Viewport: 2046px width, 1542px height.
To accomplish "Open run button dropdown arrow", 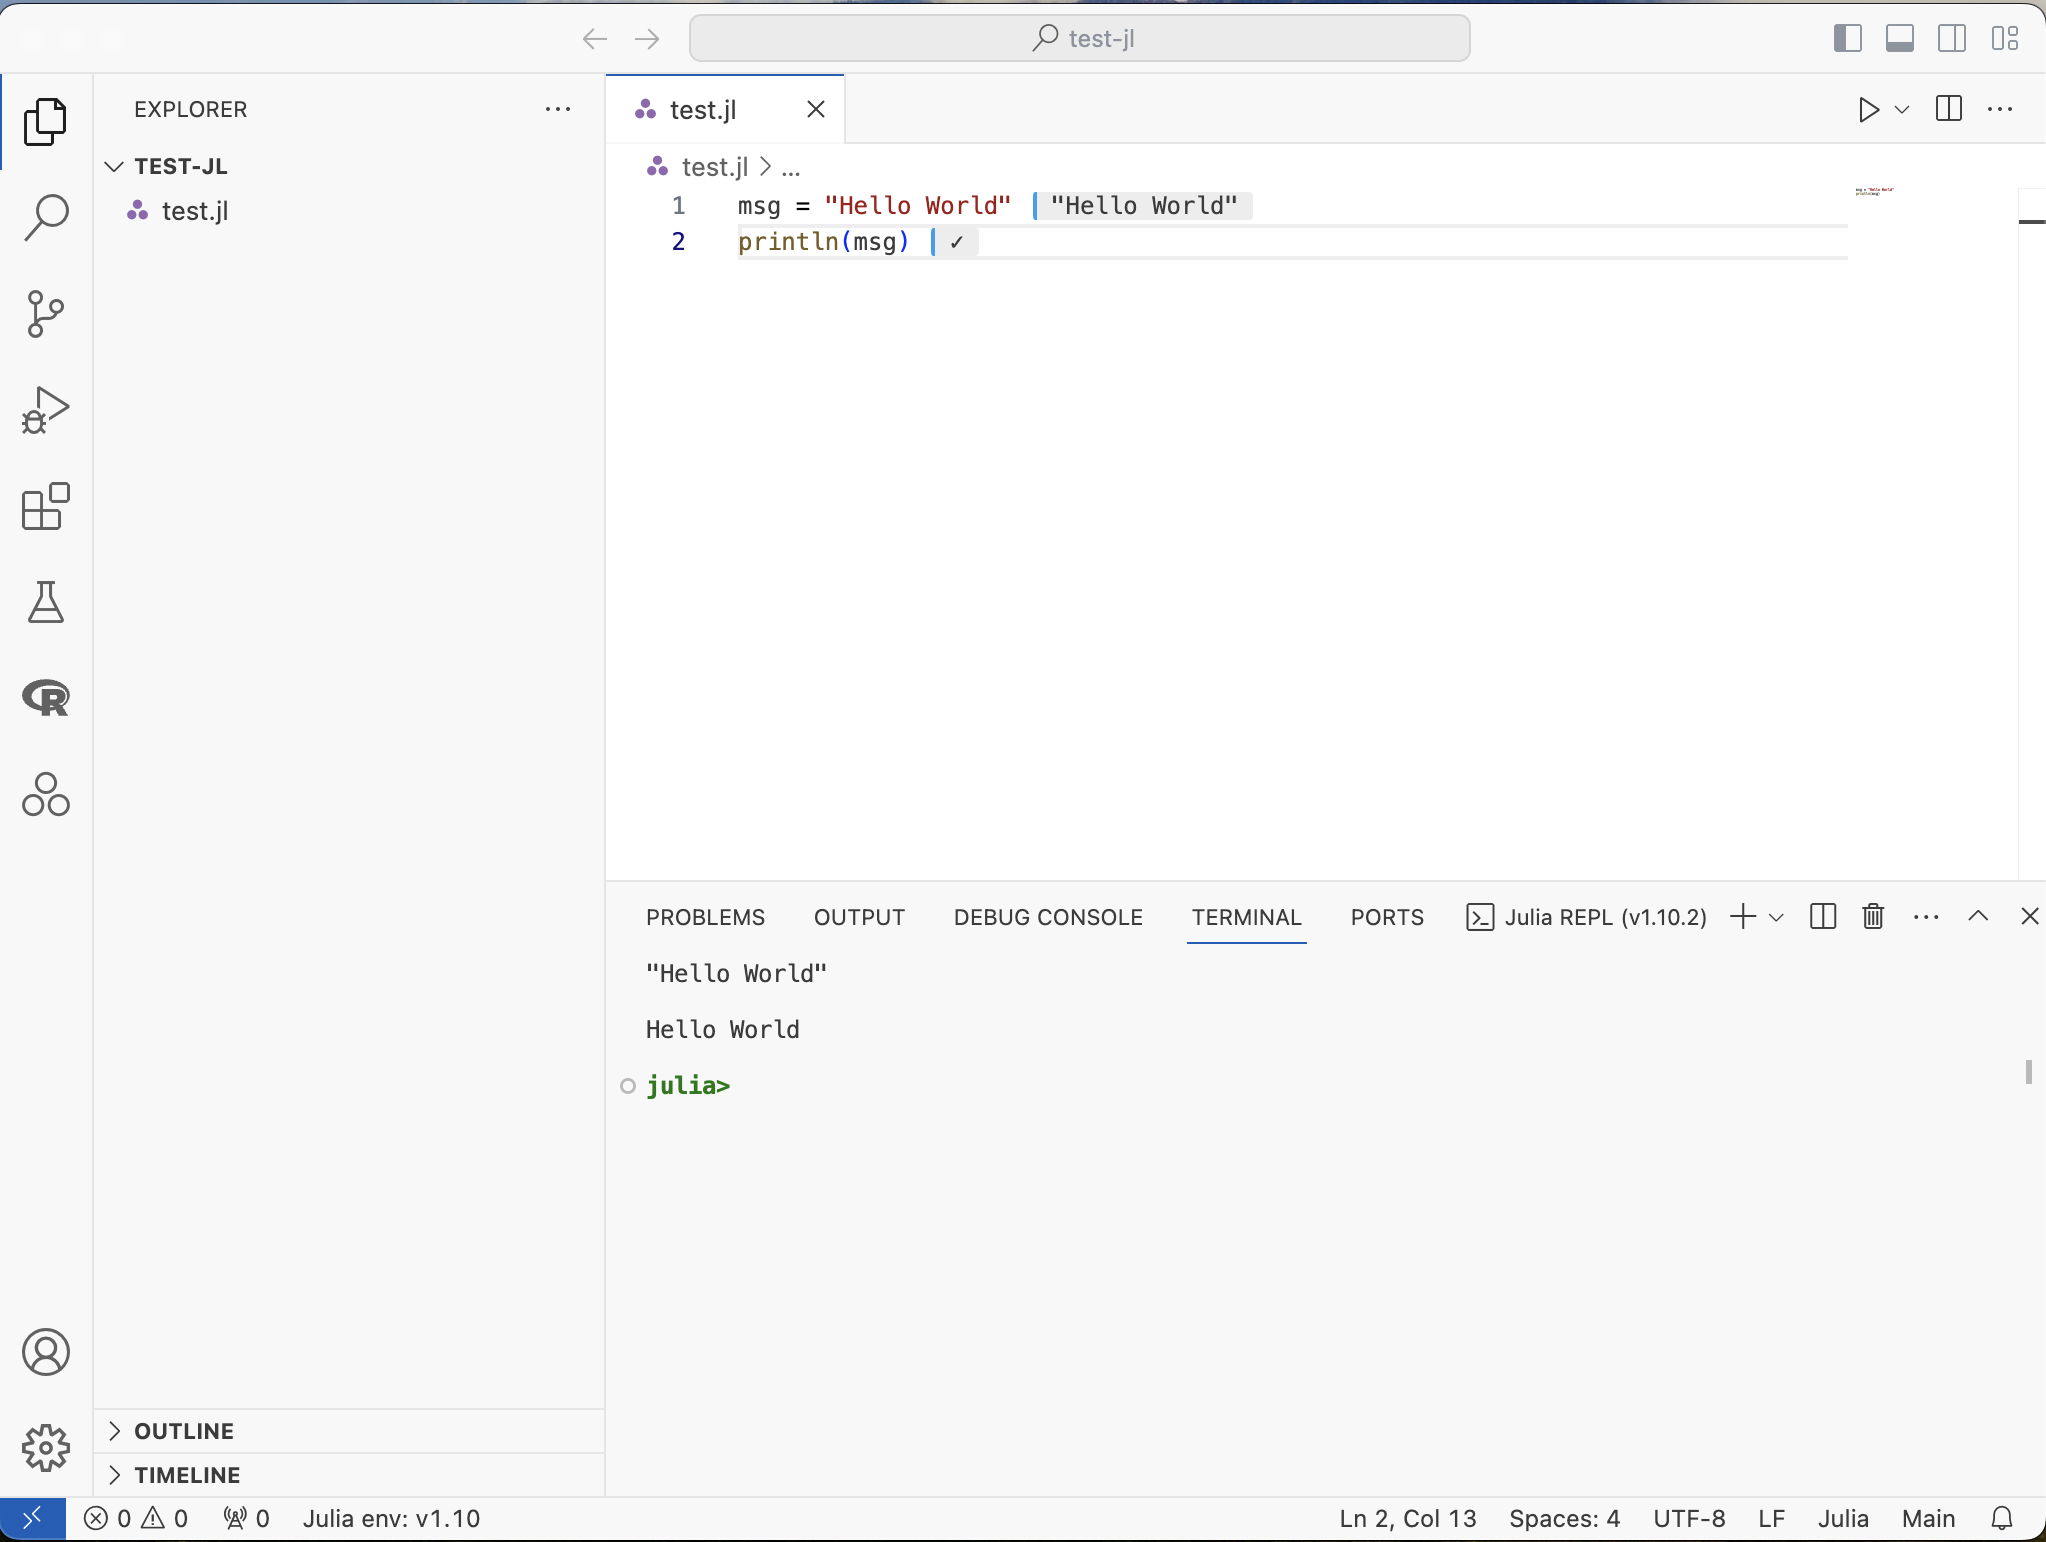I will (1902, 110).
